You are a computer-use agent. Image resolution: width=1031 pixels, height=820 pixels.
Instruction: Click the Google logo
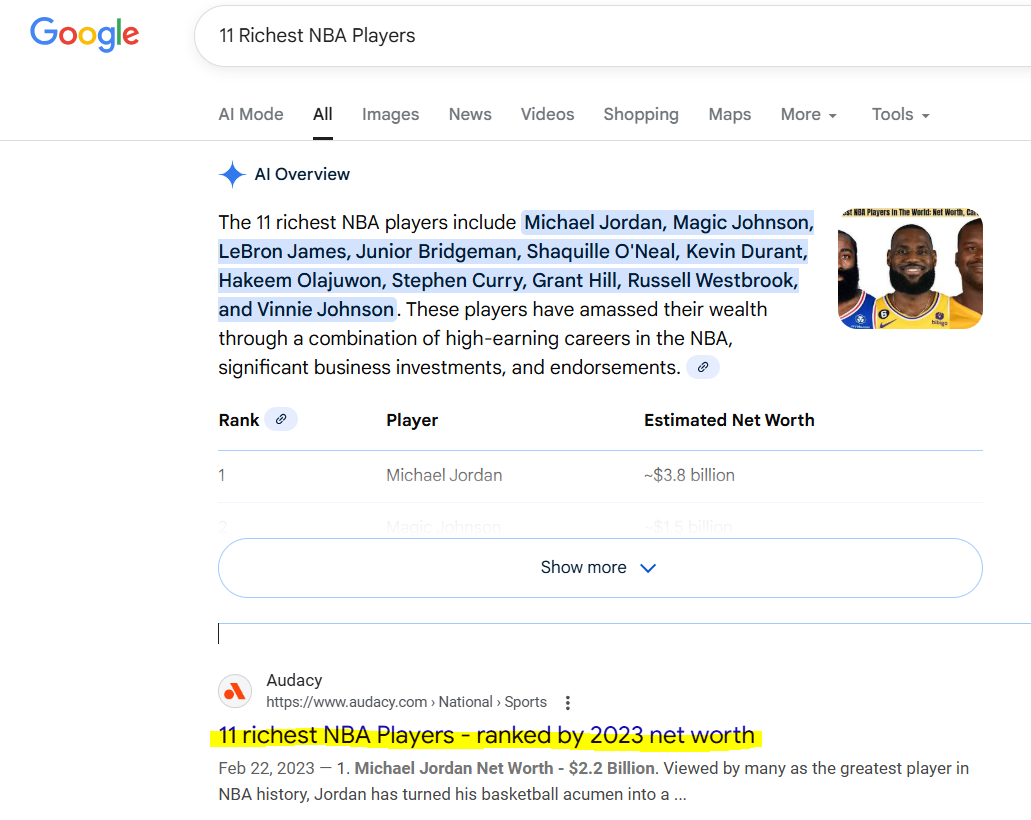click(85, 35)
